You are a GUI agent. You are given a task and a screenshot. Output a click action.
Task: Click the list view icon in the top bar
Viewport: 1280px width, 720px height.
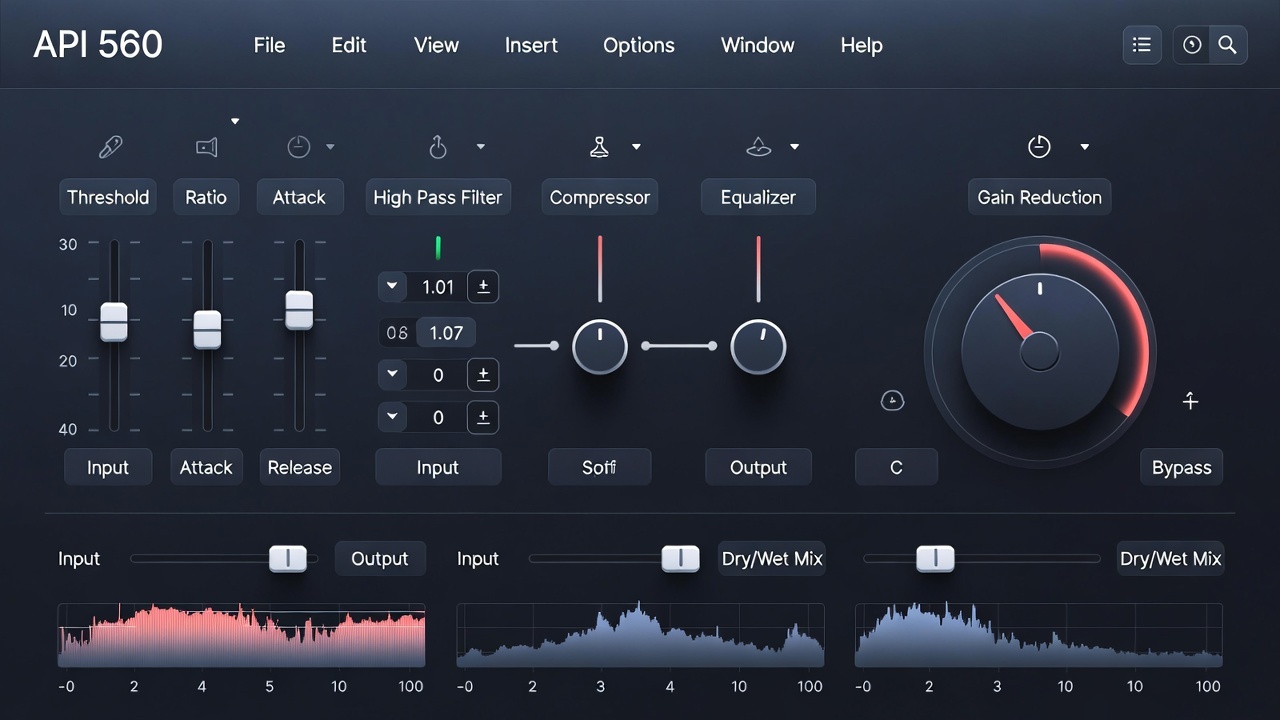pos(1142,45)
